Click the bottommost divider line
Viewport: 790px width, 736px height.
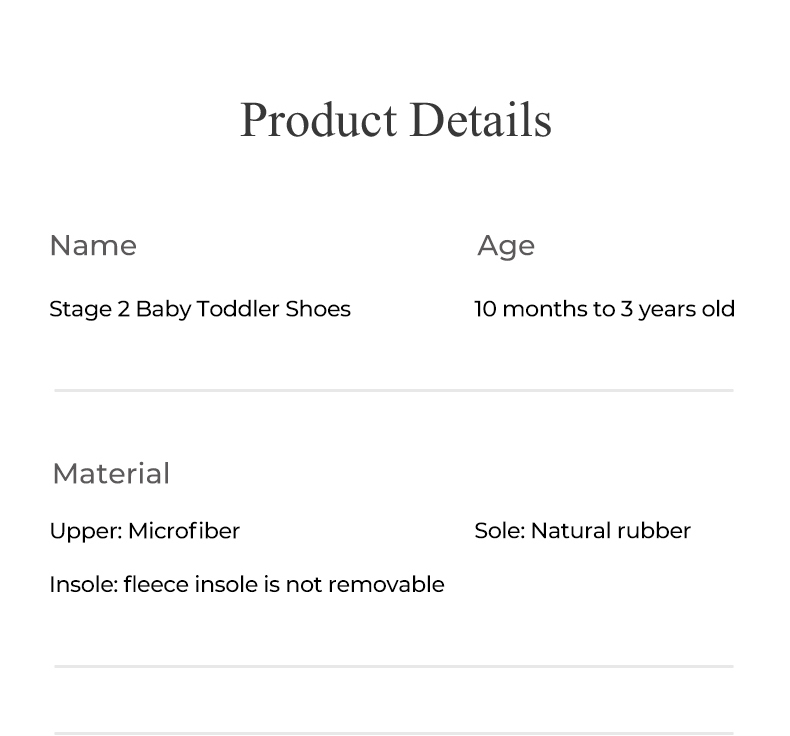pos(394,733)
